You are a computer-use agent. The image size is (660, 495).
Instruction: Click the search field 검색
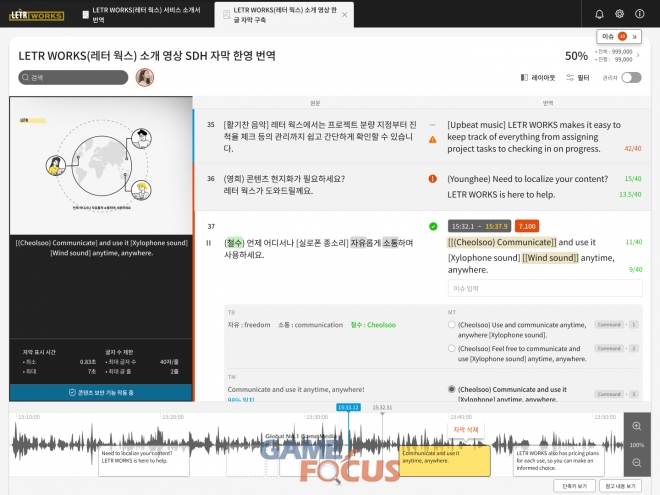[73, 77]
